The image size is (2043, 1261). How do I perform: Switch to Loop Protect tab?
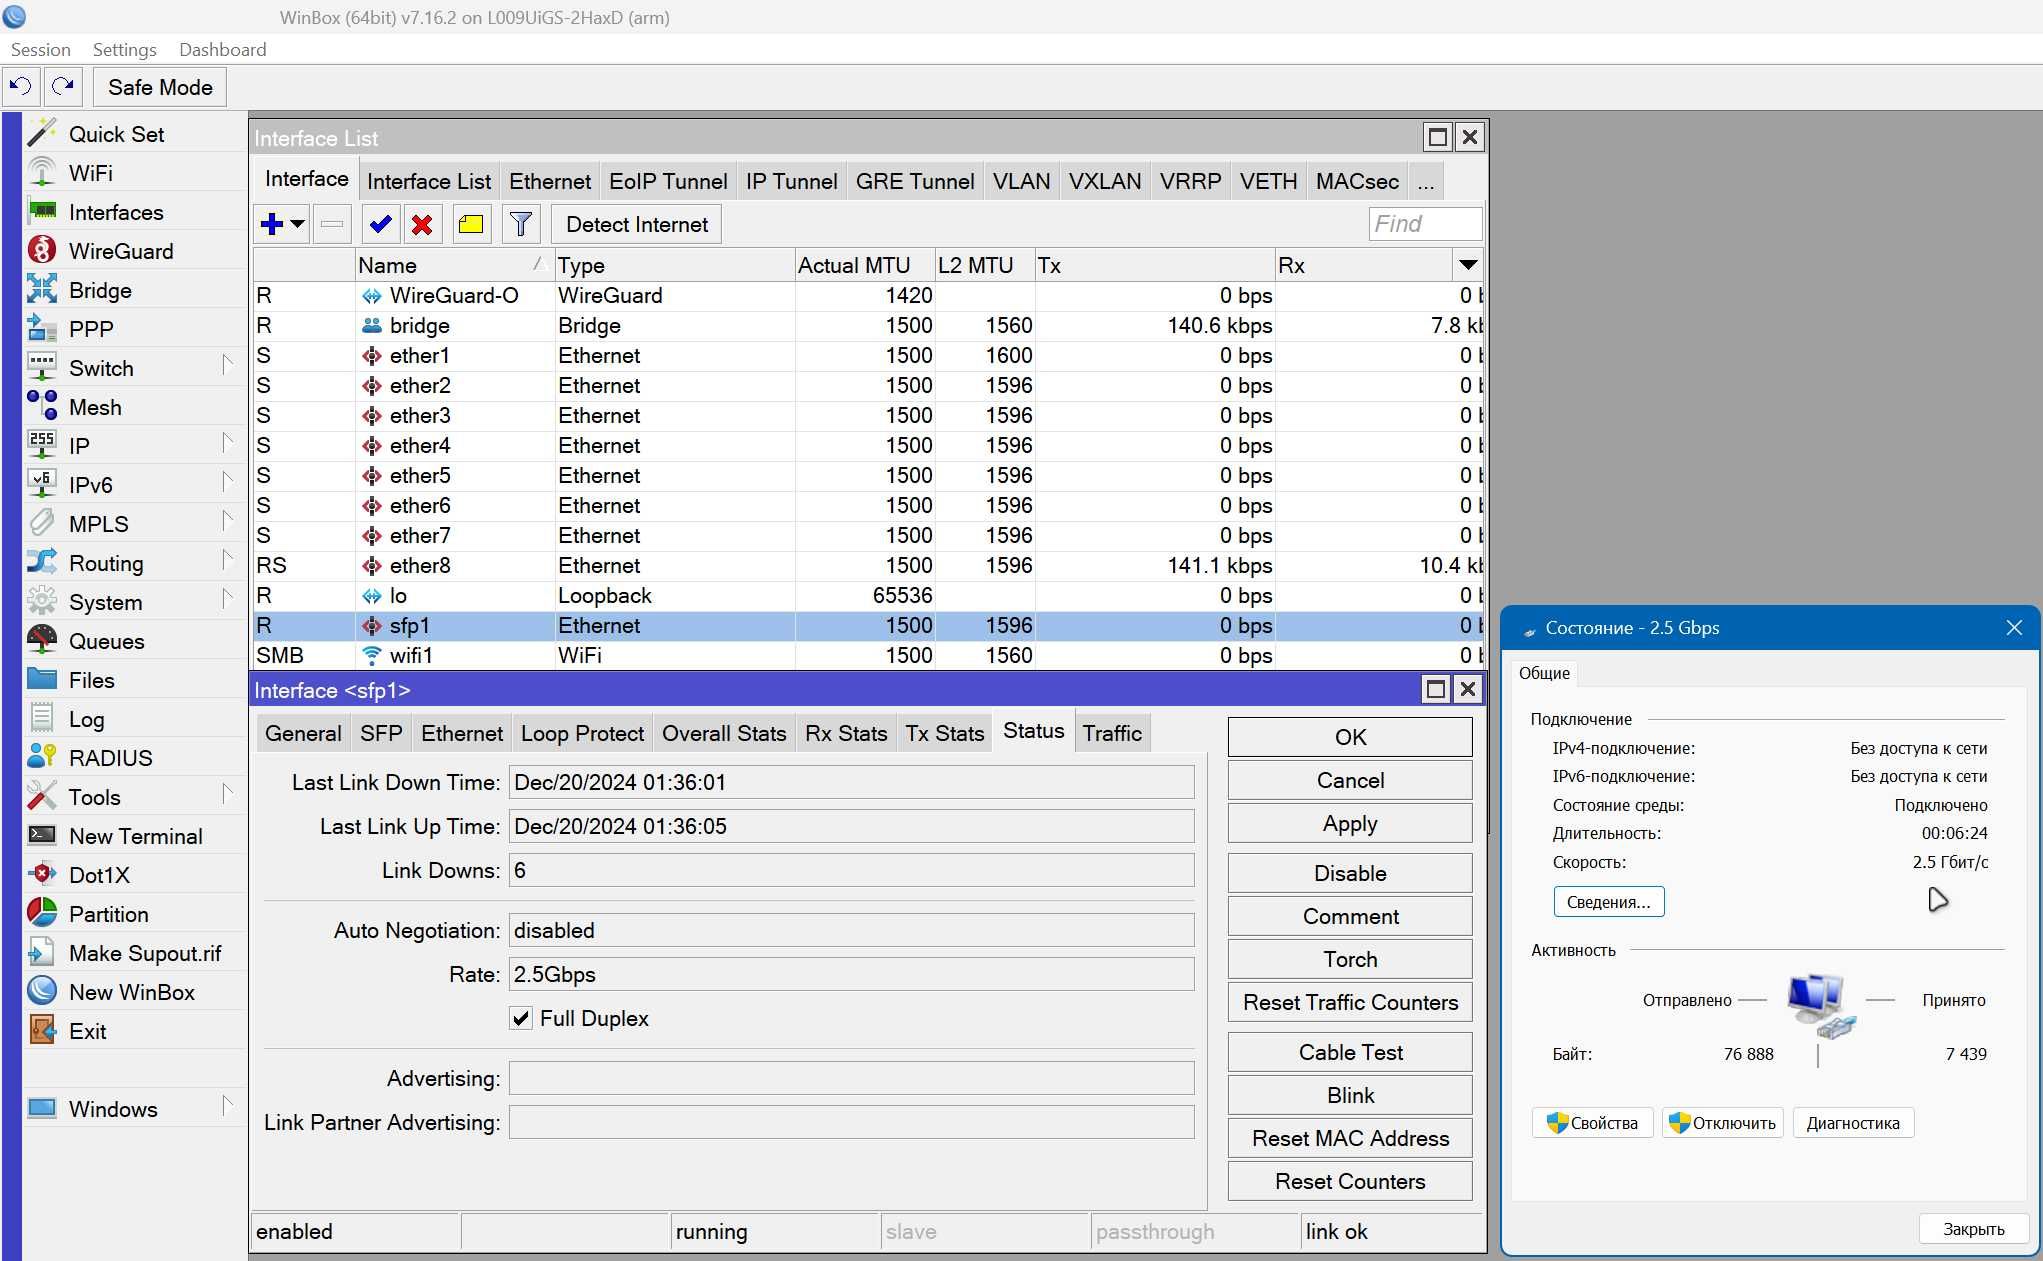click(582, 733)
